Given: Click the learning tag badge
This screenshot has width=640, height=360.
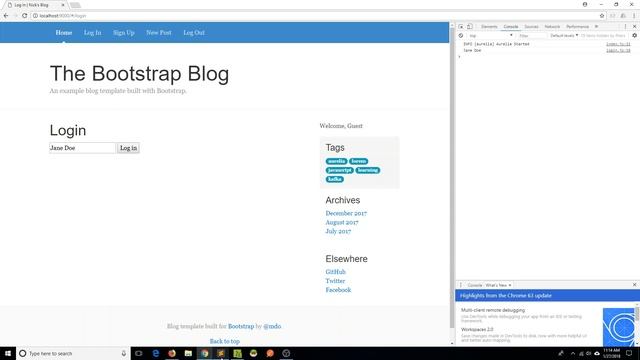Looking at the screenshot, I should coord(367,170).
